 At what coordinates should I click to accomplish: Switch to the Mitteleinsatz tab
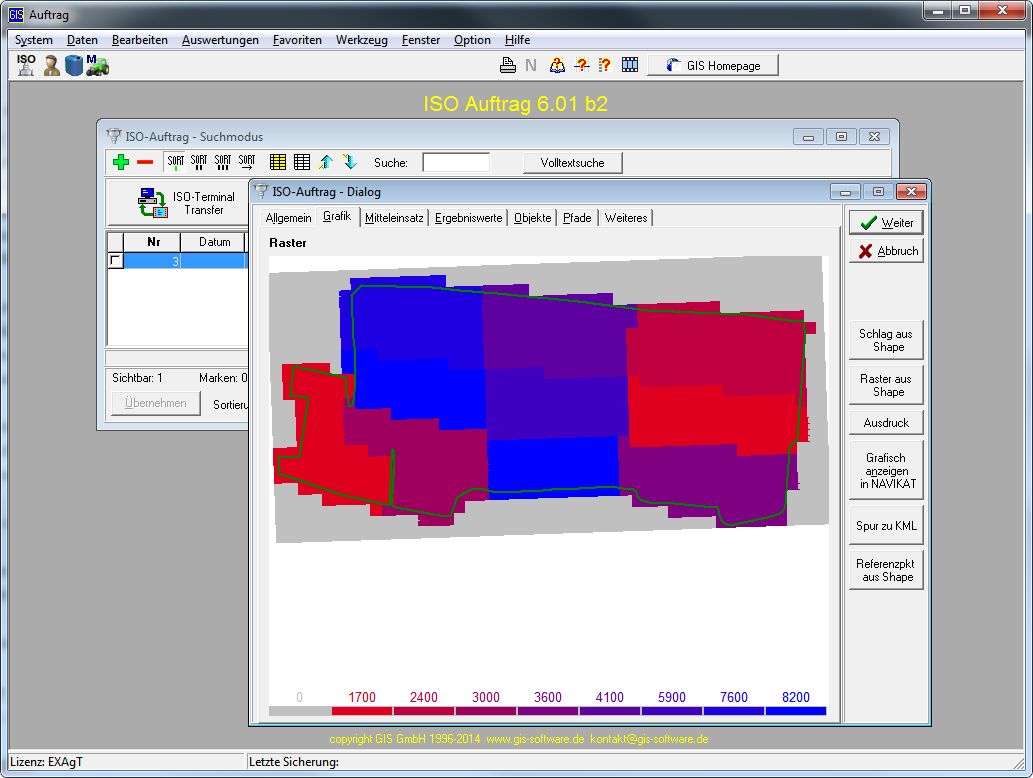(x=394, y=218)
